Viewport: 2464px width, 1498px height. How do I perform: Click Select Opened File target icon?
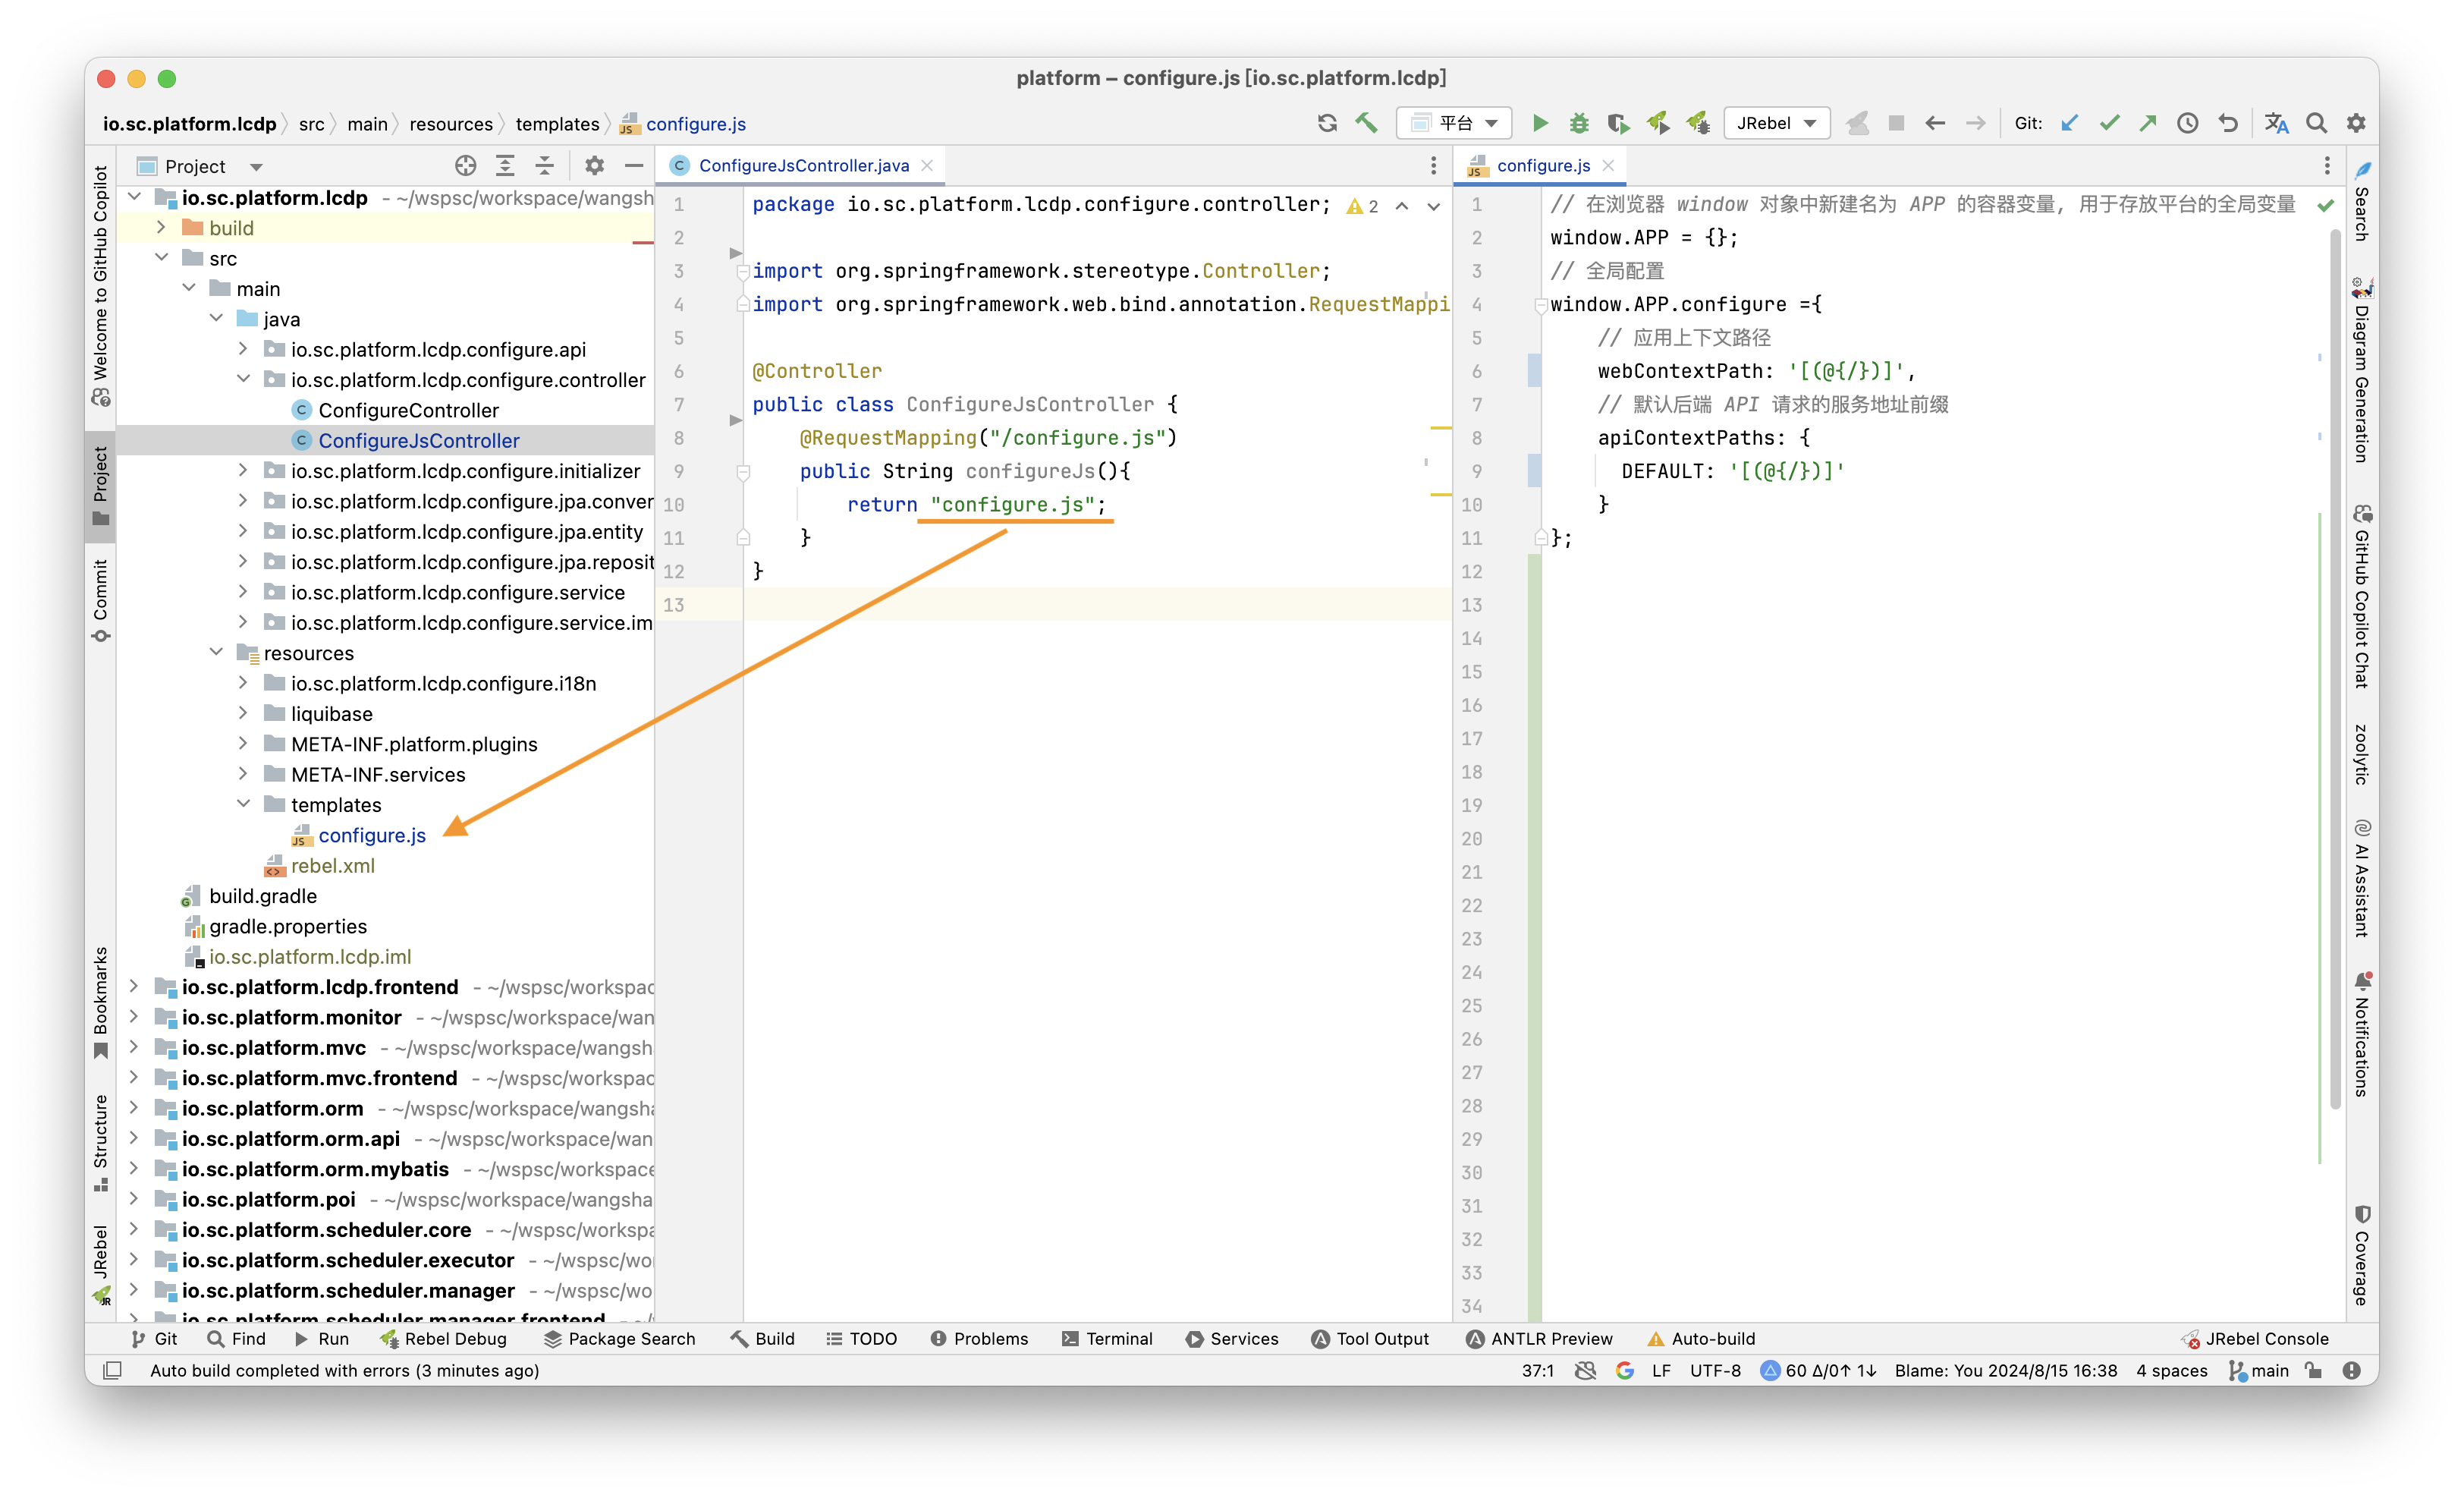tap(465, 166)
